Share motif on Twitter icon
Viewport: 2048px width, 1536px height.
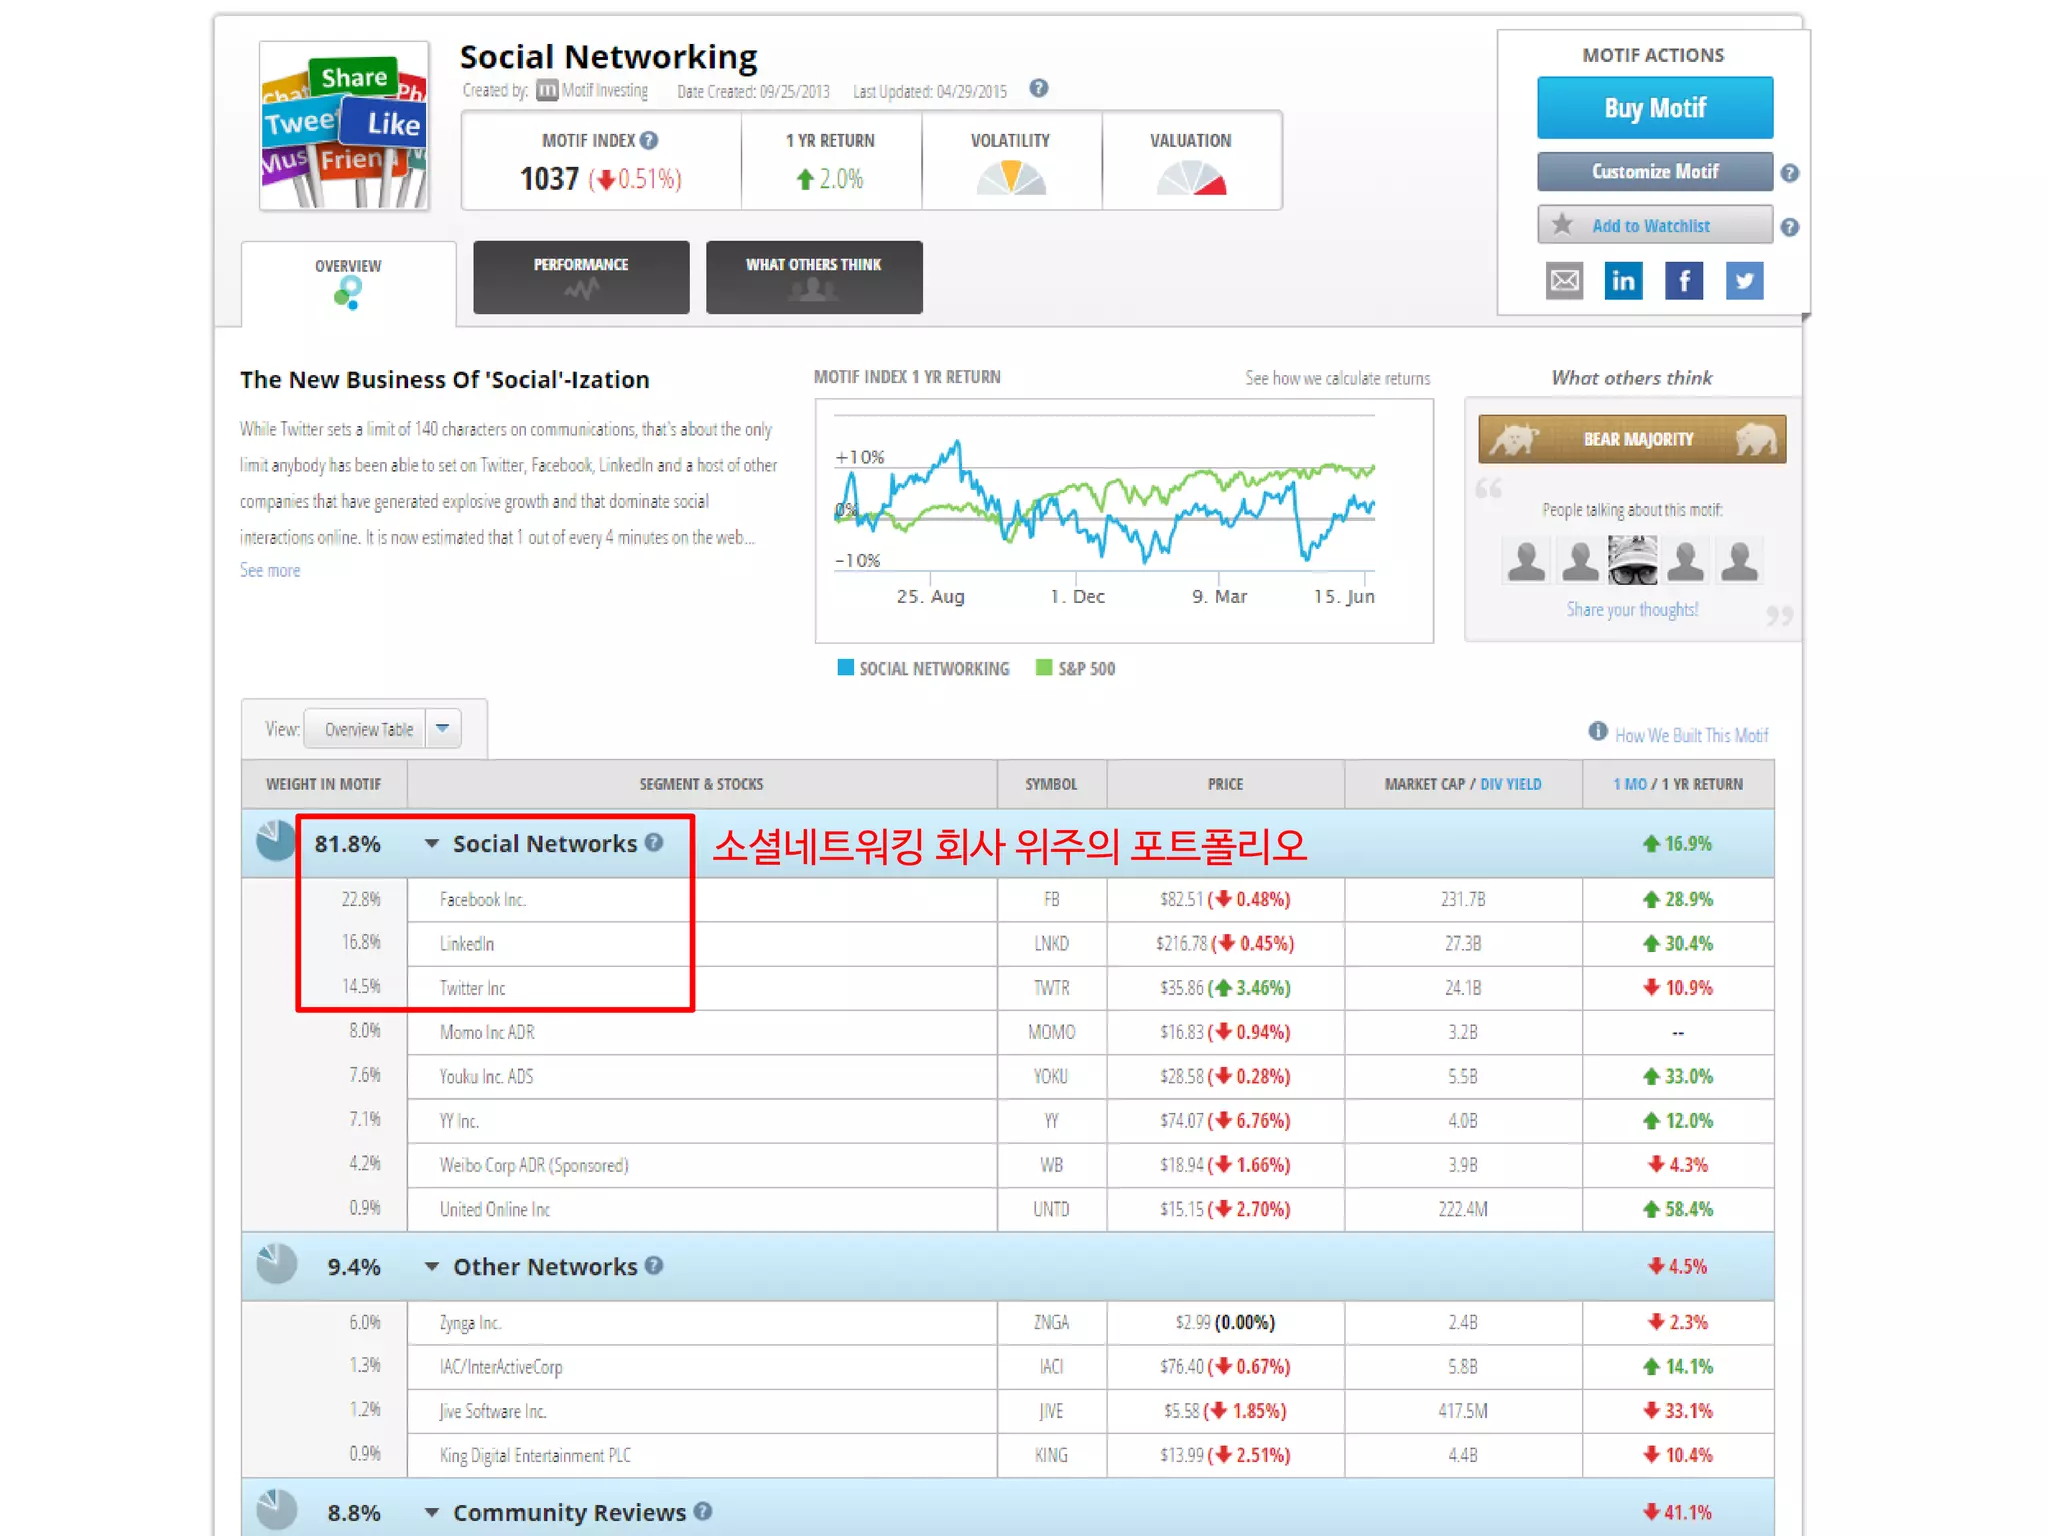[x=1744, y=281]
